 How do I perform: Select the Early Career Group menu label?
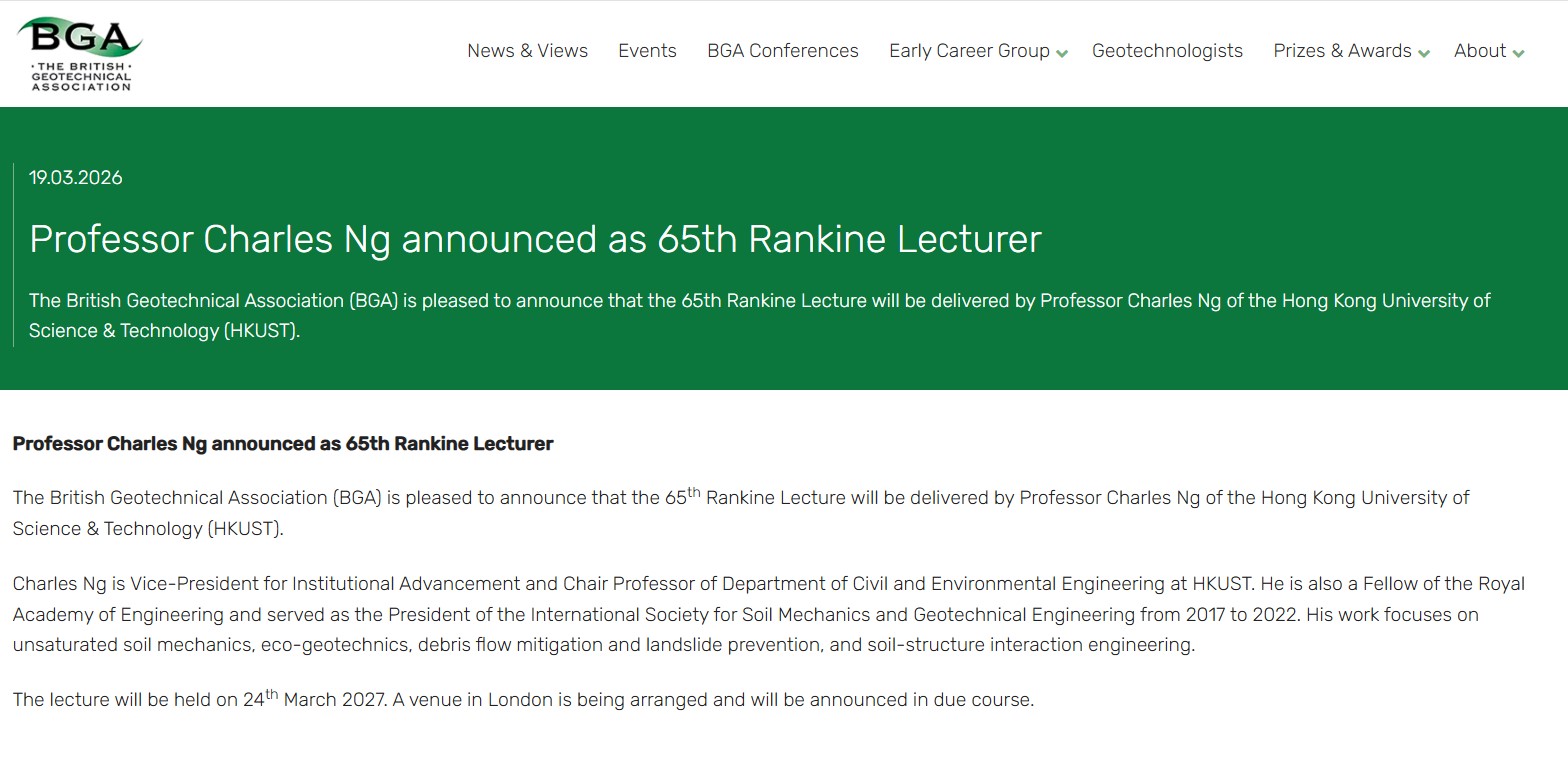(x=968, y=51)
